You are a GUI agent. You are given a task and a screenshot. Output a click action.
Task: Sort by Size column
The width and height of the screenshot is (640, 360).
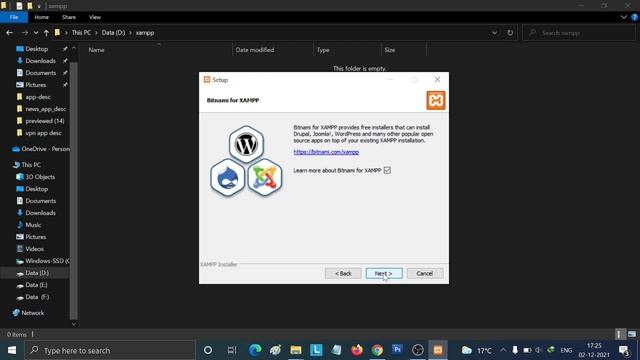tap(389, 50)
